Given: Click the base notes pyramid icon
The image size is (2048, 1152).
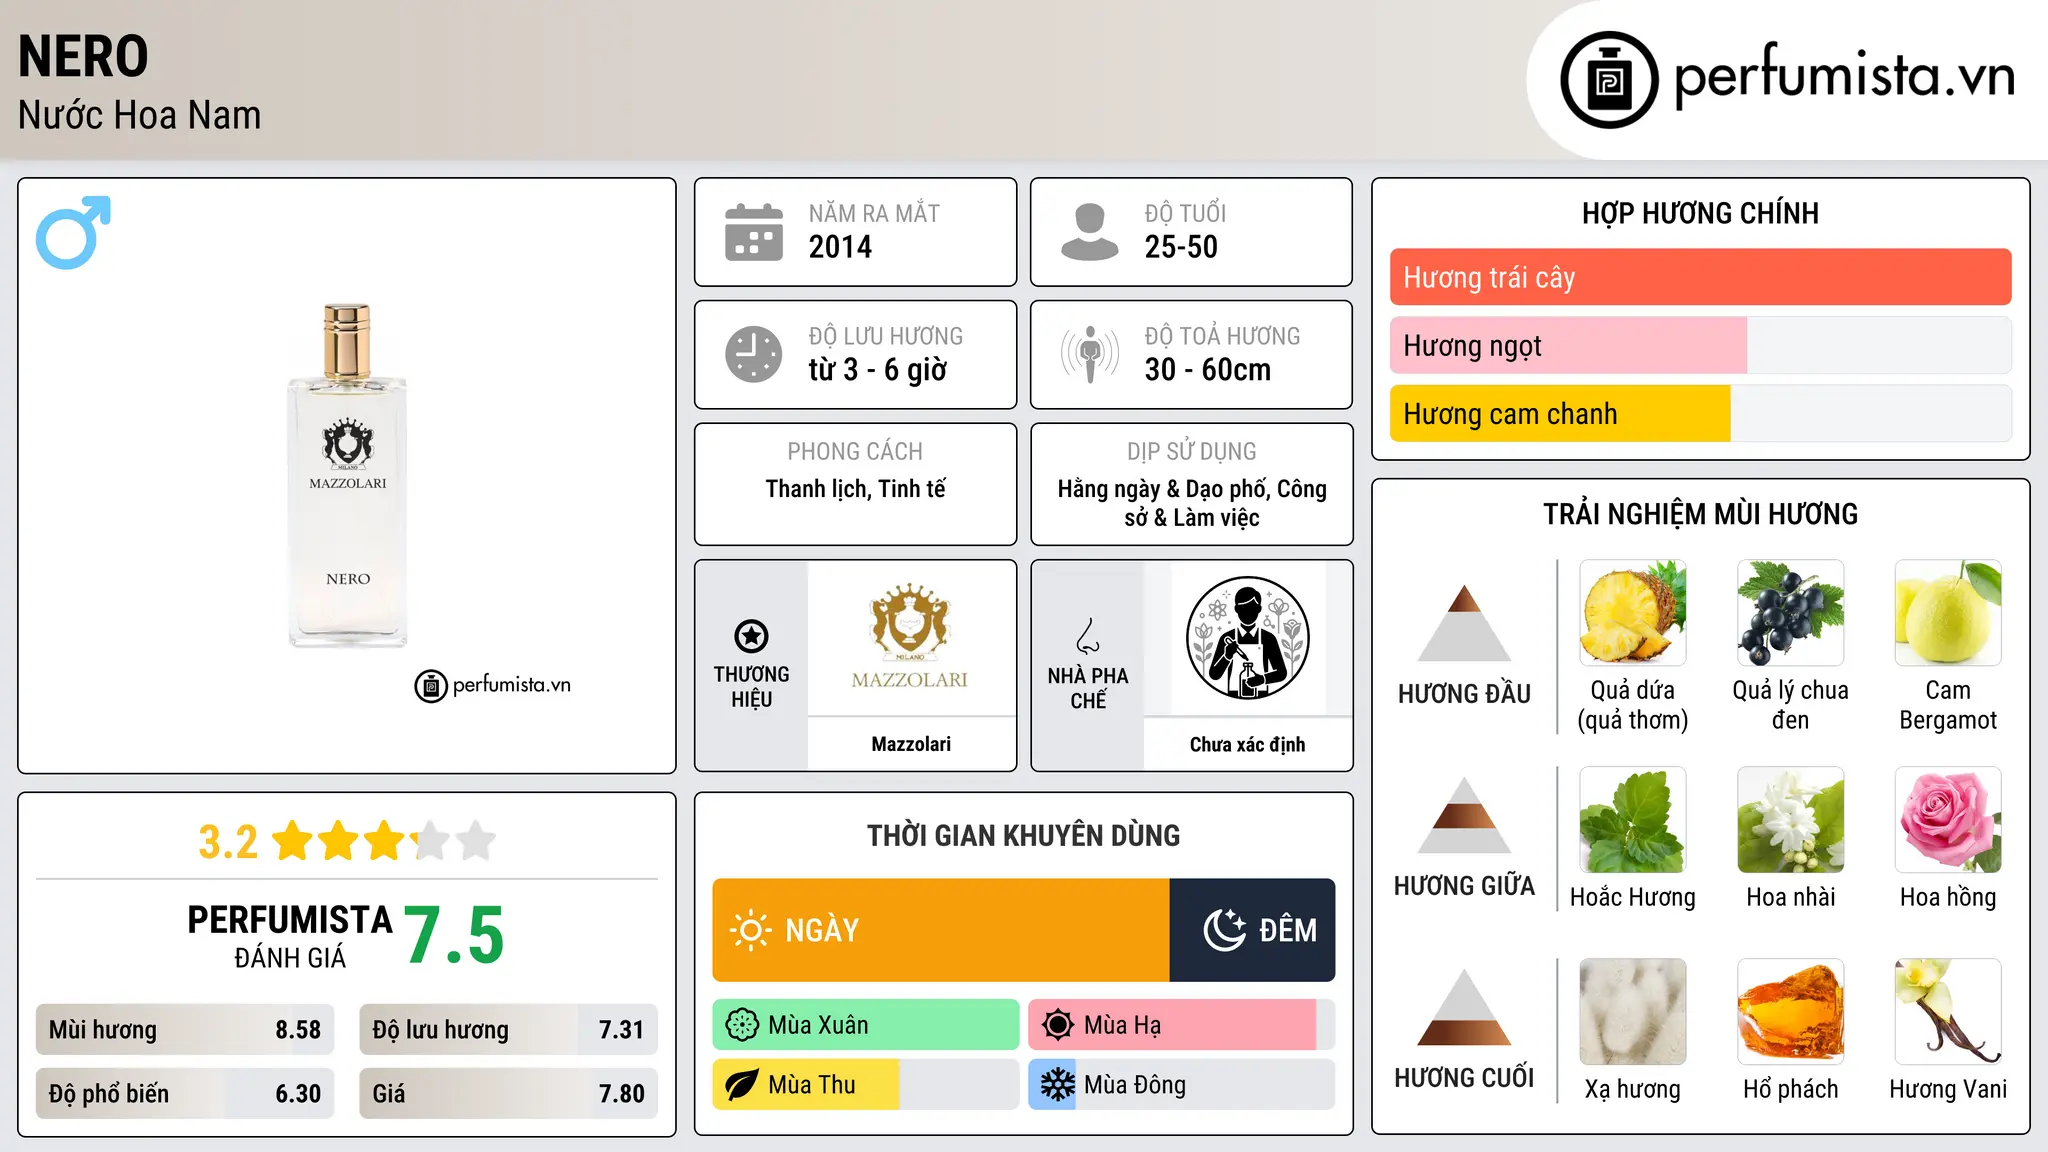Looking at the screenshot, I should [1464, 1007].
